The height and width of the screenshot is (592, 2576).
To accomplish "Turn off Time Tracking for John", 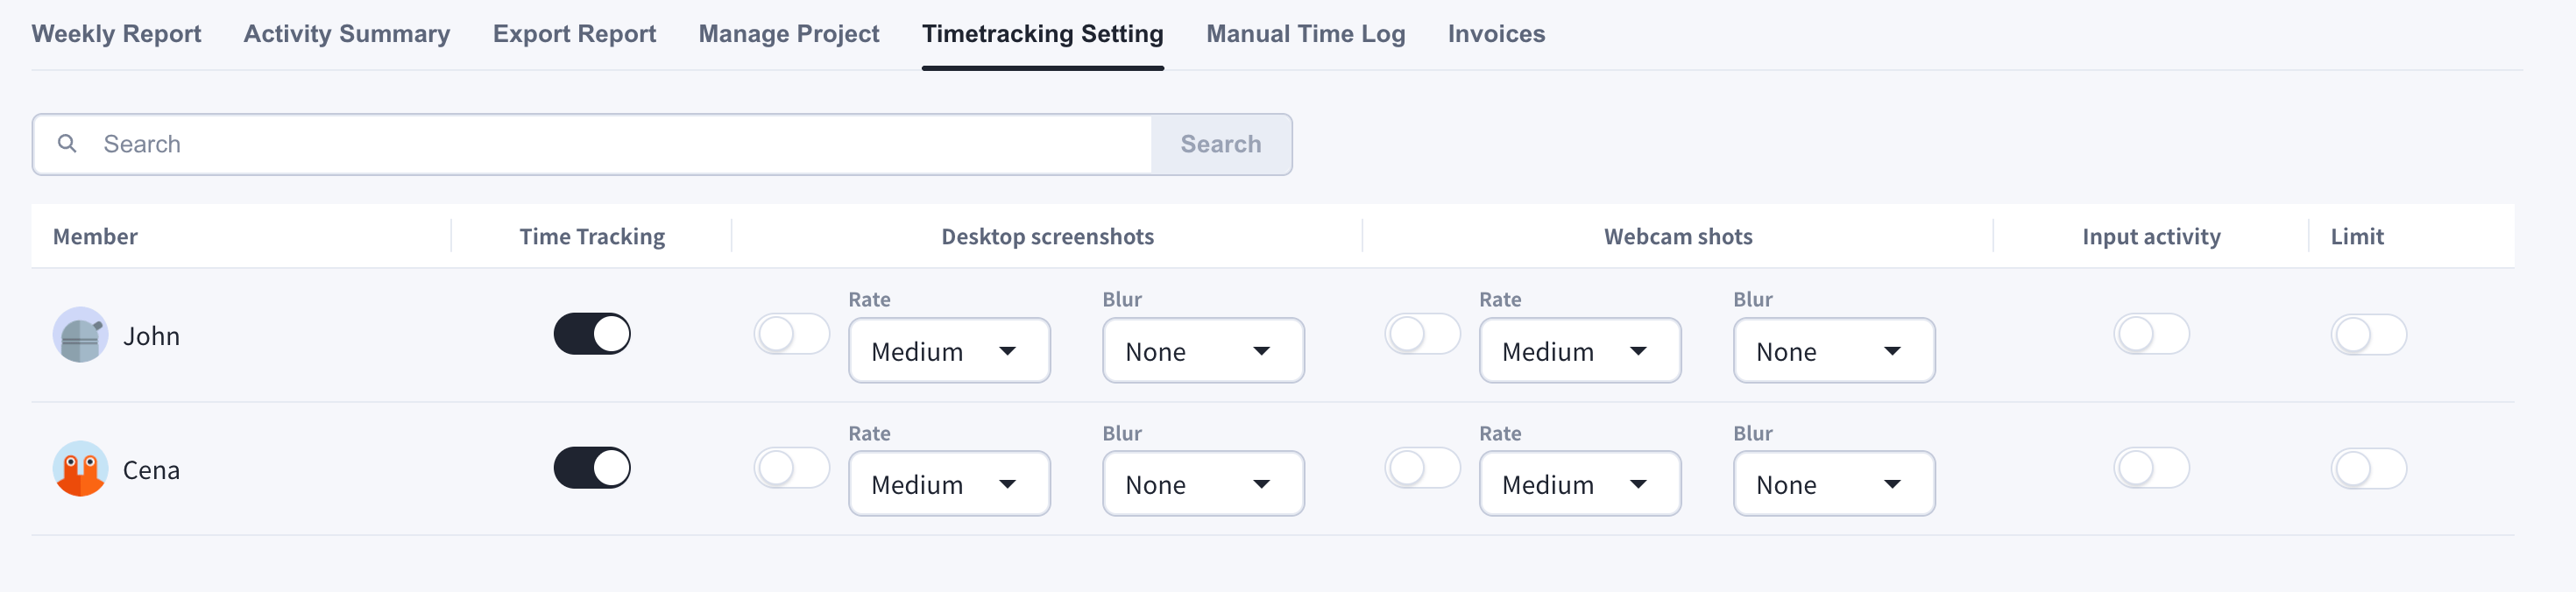I will click(592, 334).
